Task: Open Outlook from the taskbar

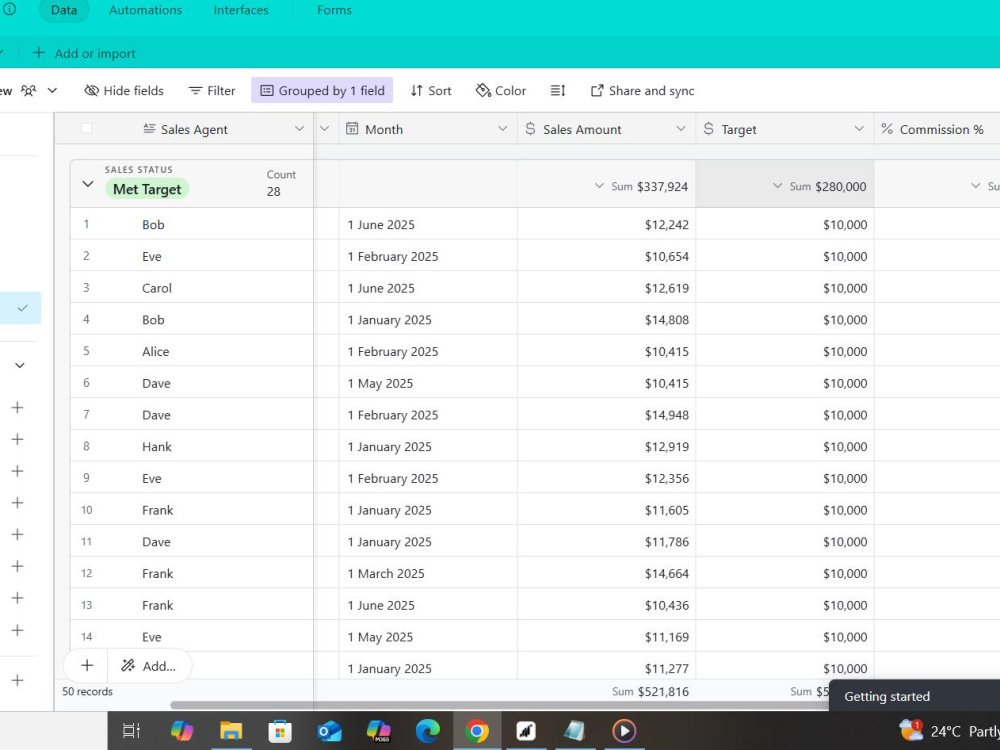Action: [329, 731]
